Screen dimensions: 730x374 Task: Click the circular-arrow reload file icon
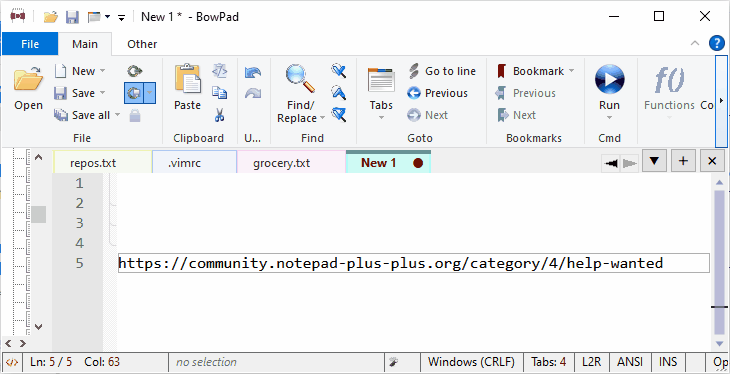(135, 71)
